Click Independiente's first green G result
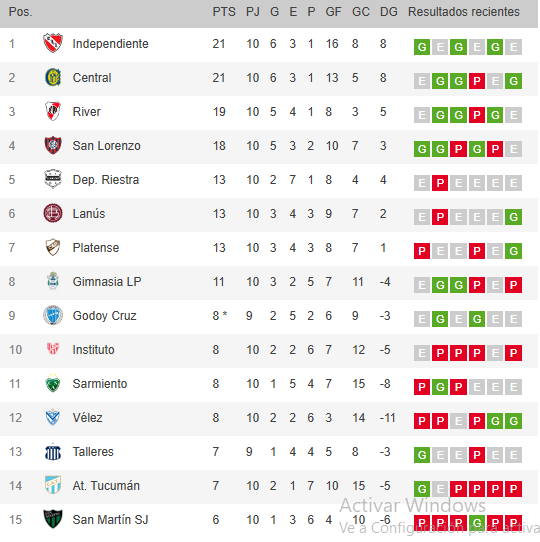 (422, 47)
